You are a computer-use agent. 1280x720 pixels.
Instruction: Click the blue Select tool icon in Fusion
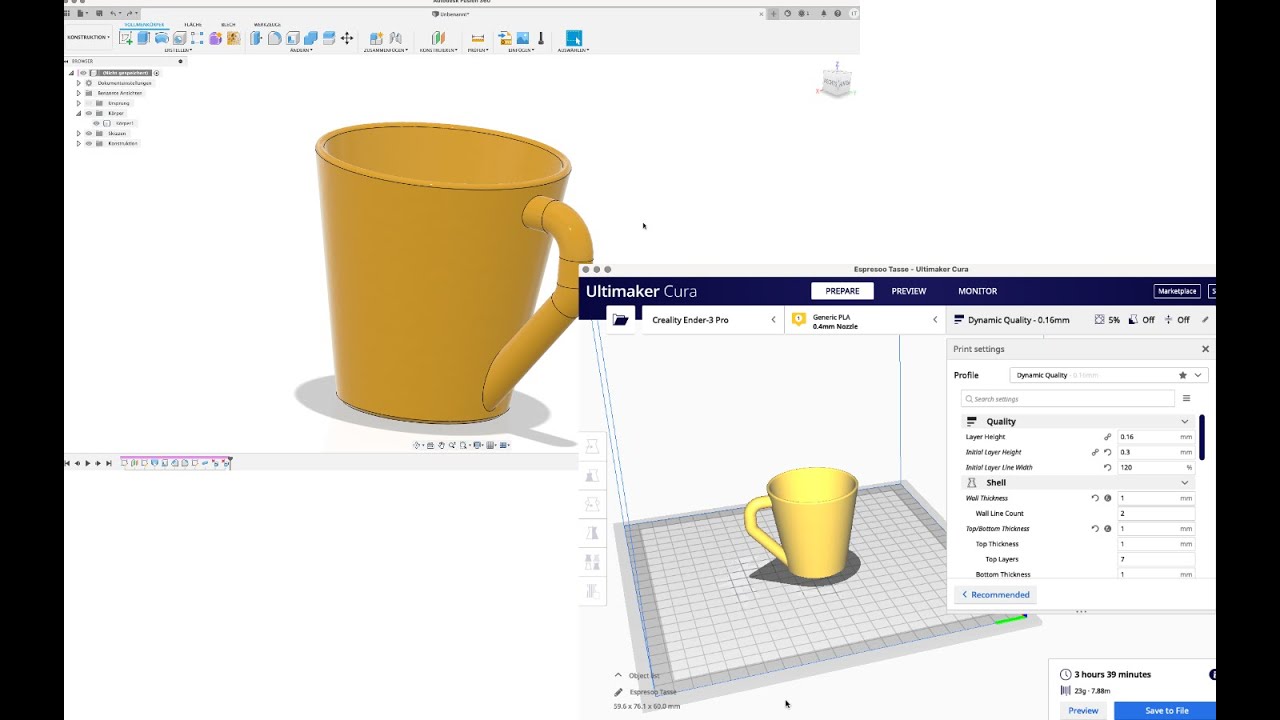click(574, 38)
